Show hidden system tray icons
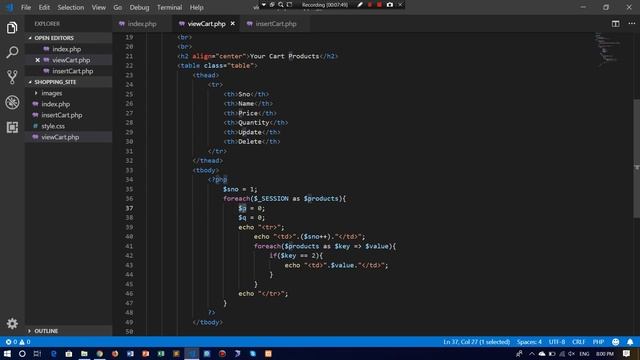This screenshot has height=360, width=640. click(x=532, y=354)
